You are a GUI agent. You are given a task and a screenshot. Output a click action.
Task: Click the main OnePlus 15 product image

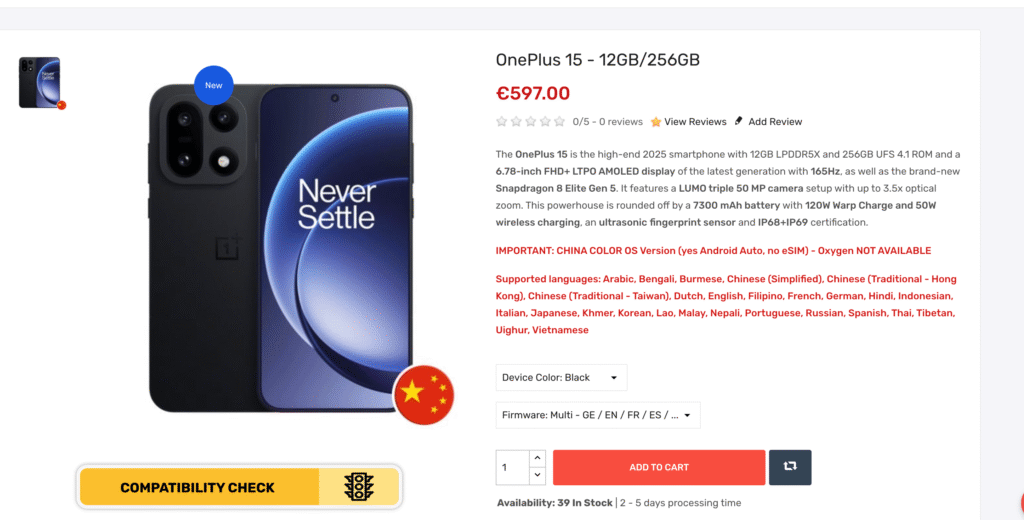click(x=281, y=248)
